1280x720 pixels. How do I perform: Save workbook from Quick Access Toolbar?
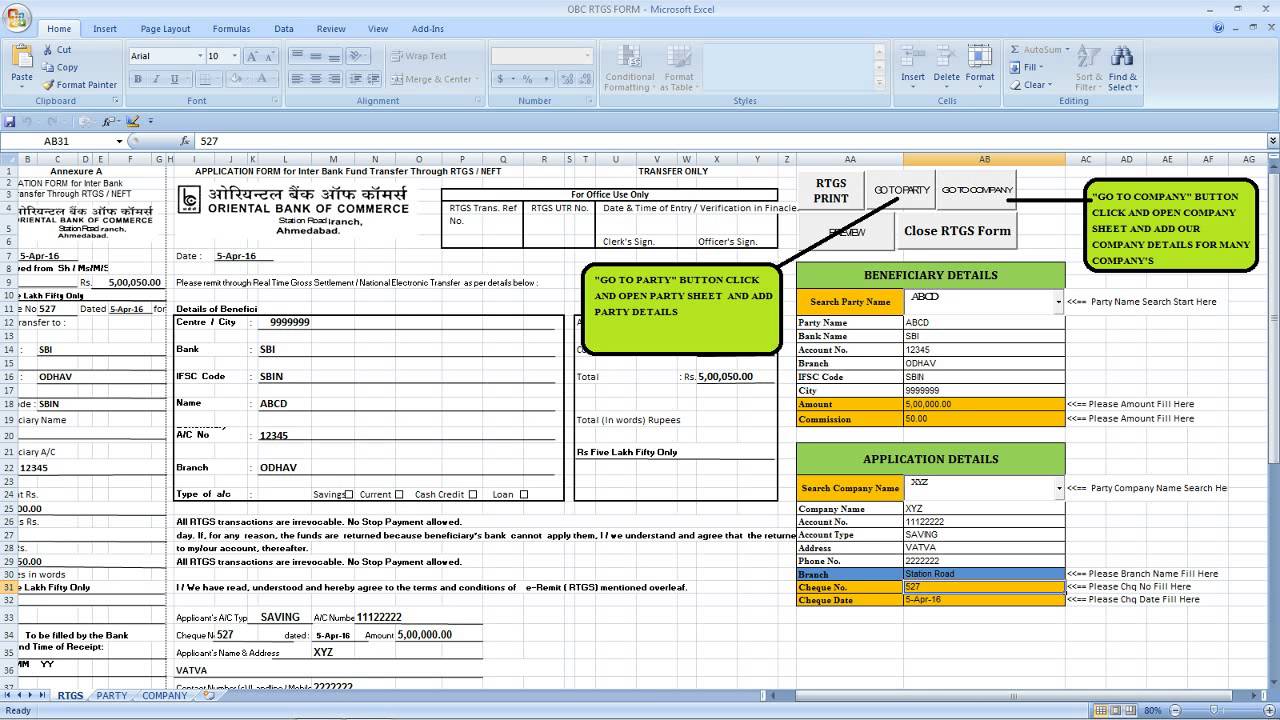10,121
